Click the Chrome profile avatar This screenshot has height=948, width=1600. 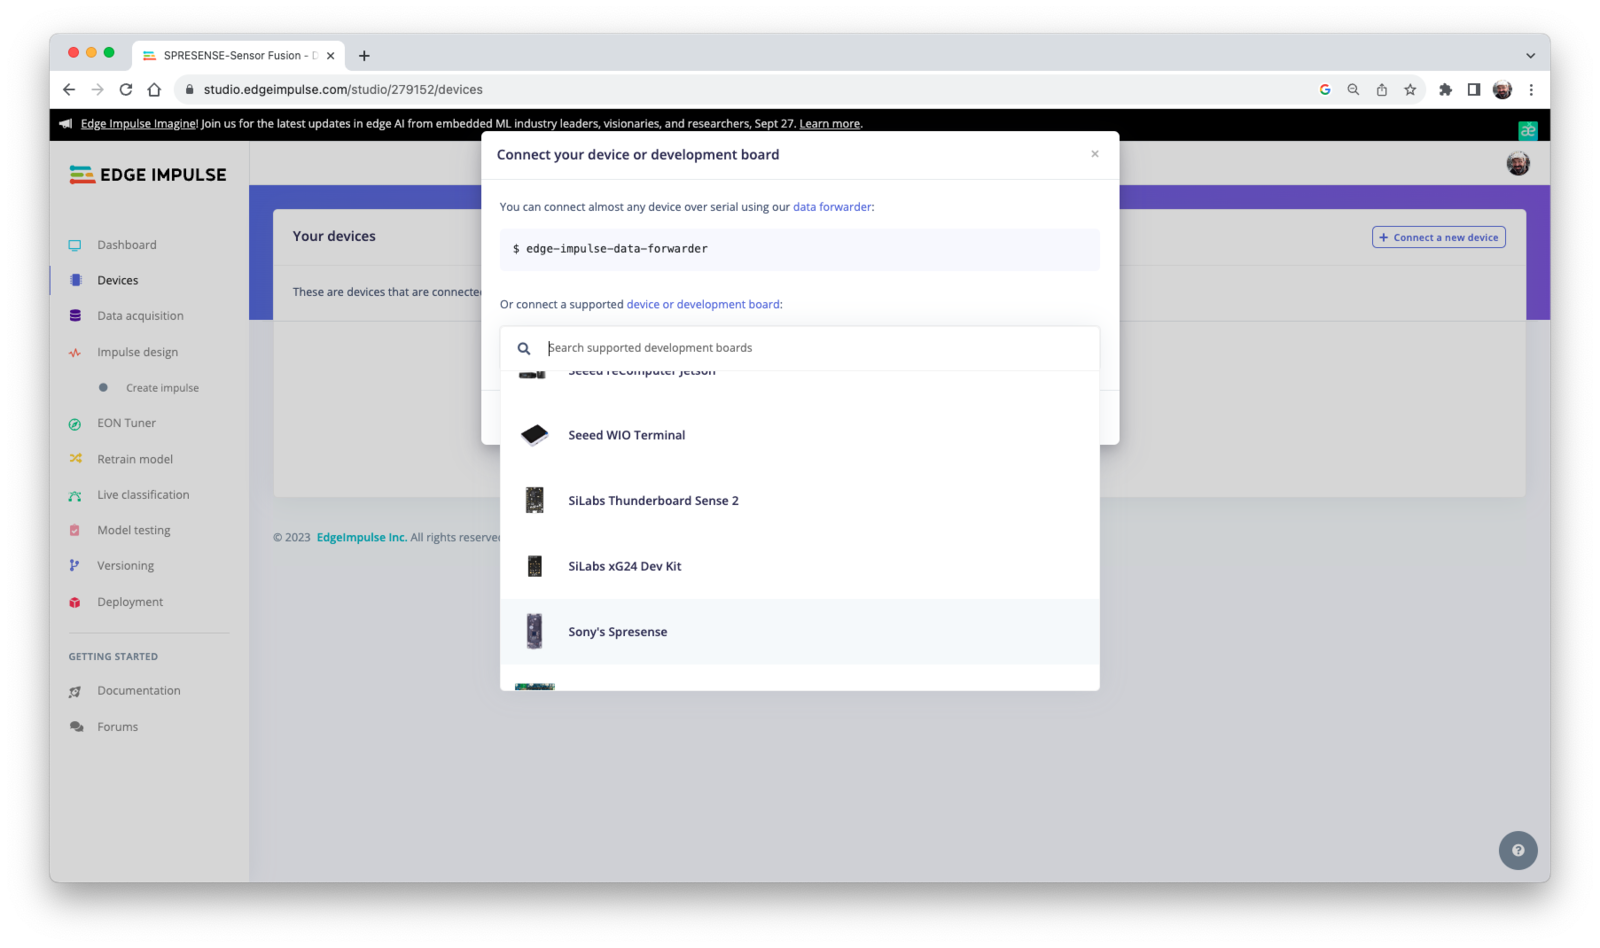[x=1502, y=90]
